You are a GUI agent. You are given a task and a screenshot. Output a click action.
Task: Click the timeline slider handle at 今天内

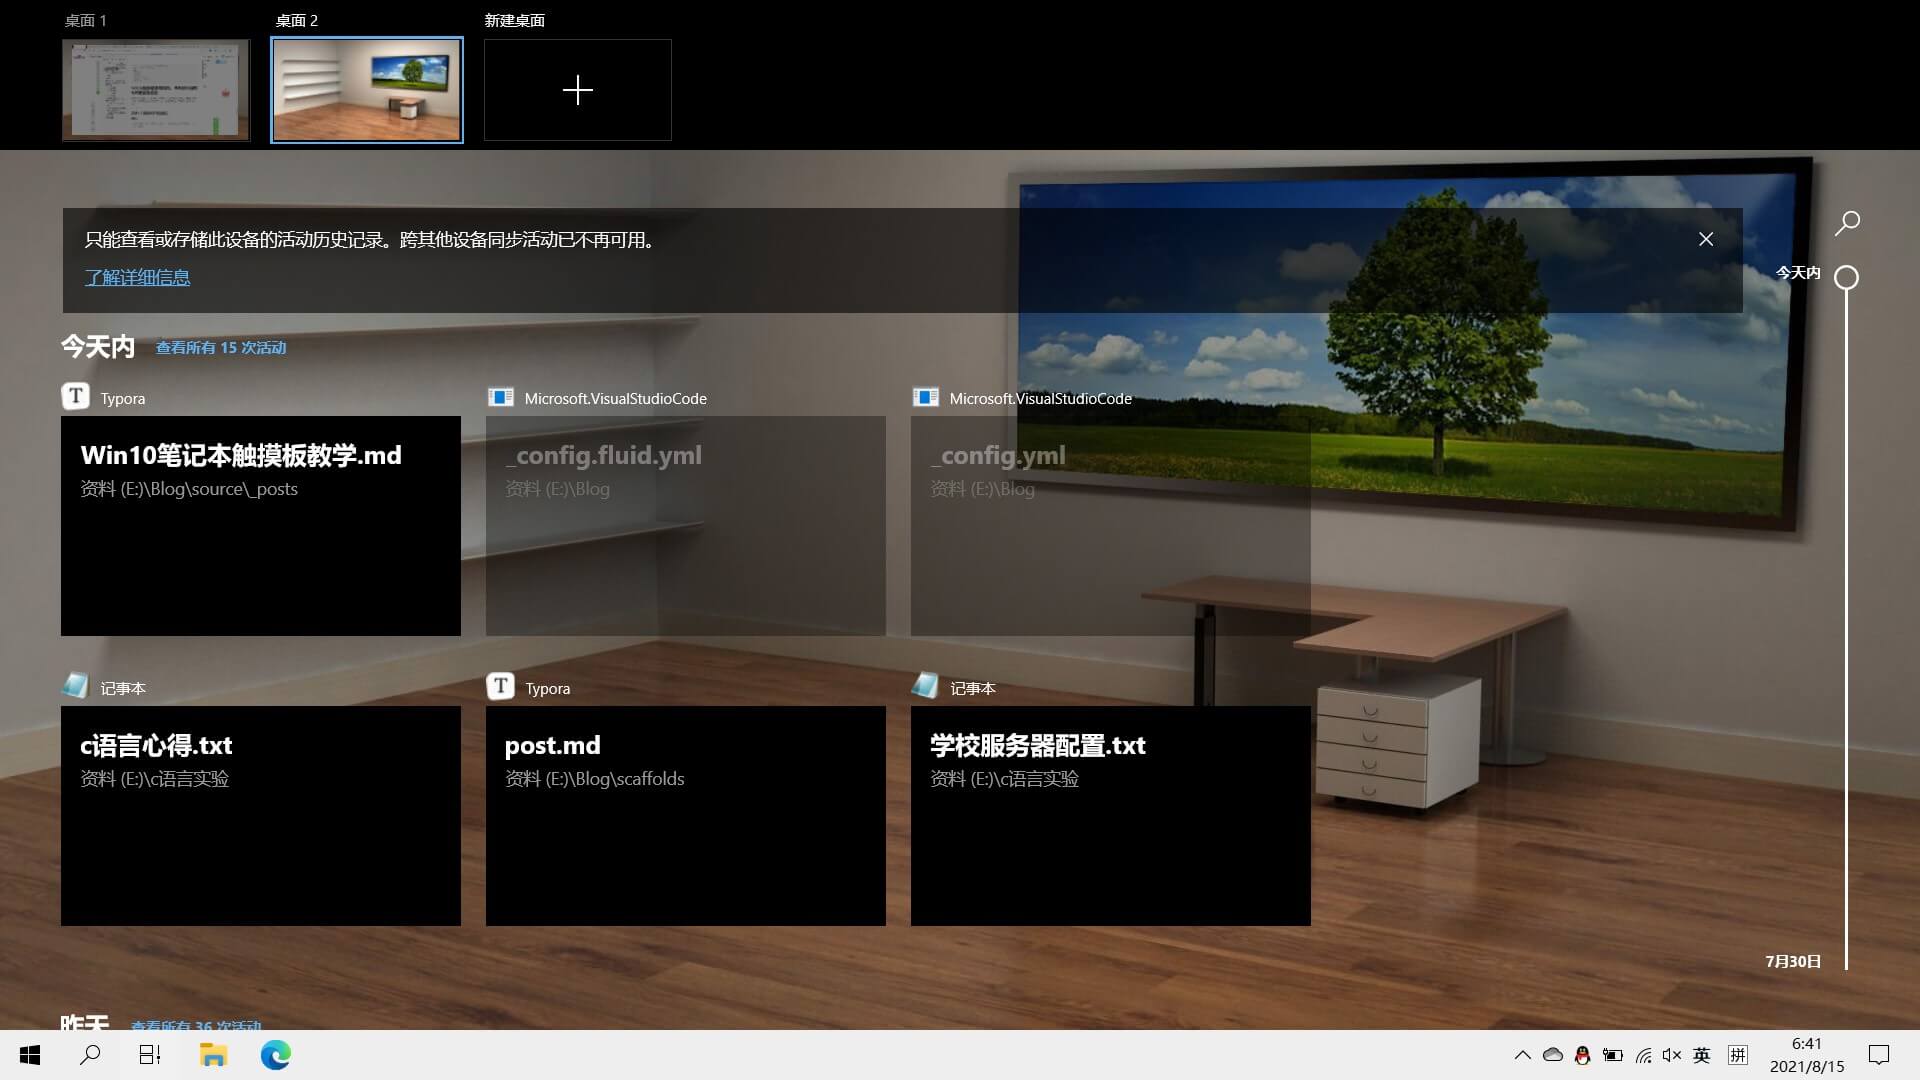pyautogui.click(x=1847, y=277)
